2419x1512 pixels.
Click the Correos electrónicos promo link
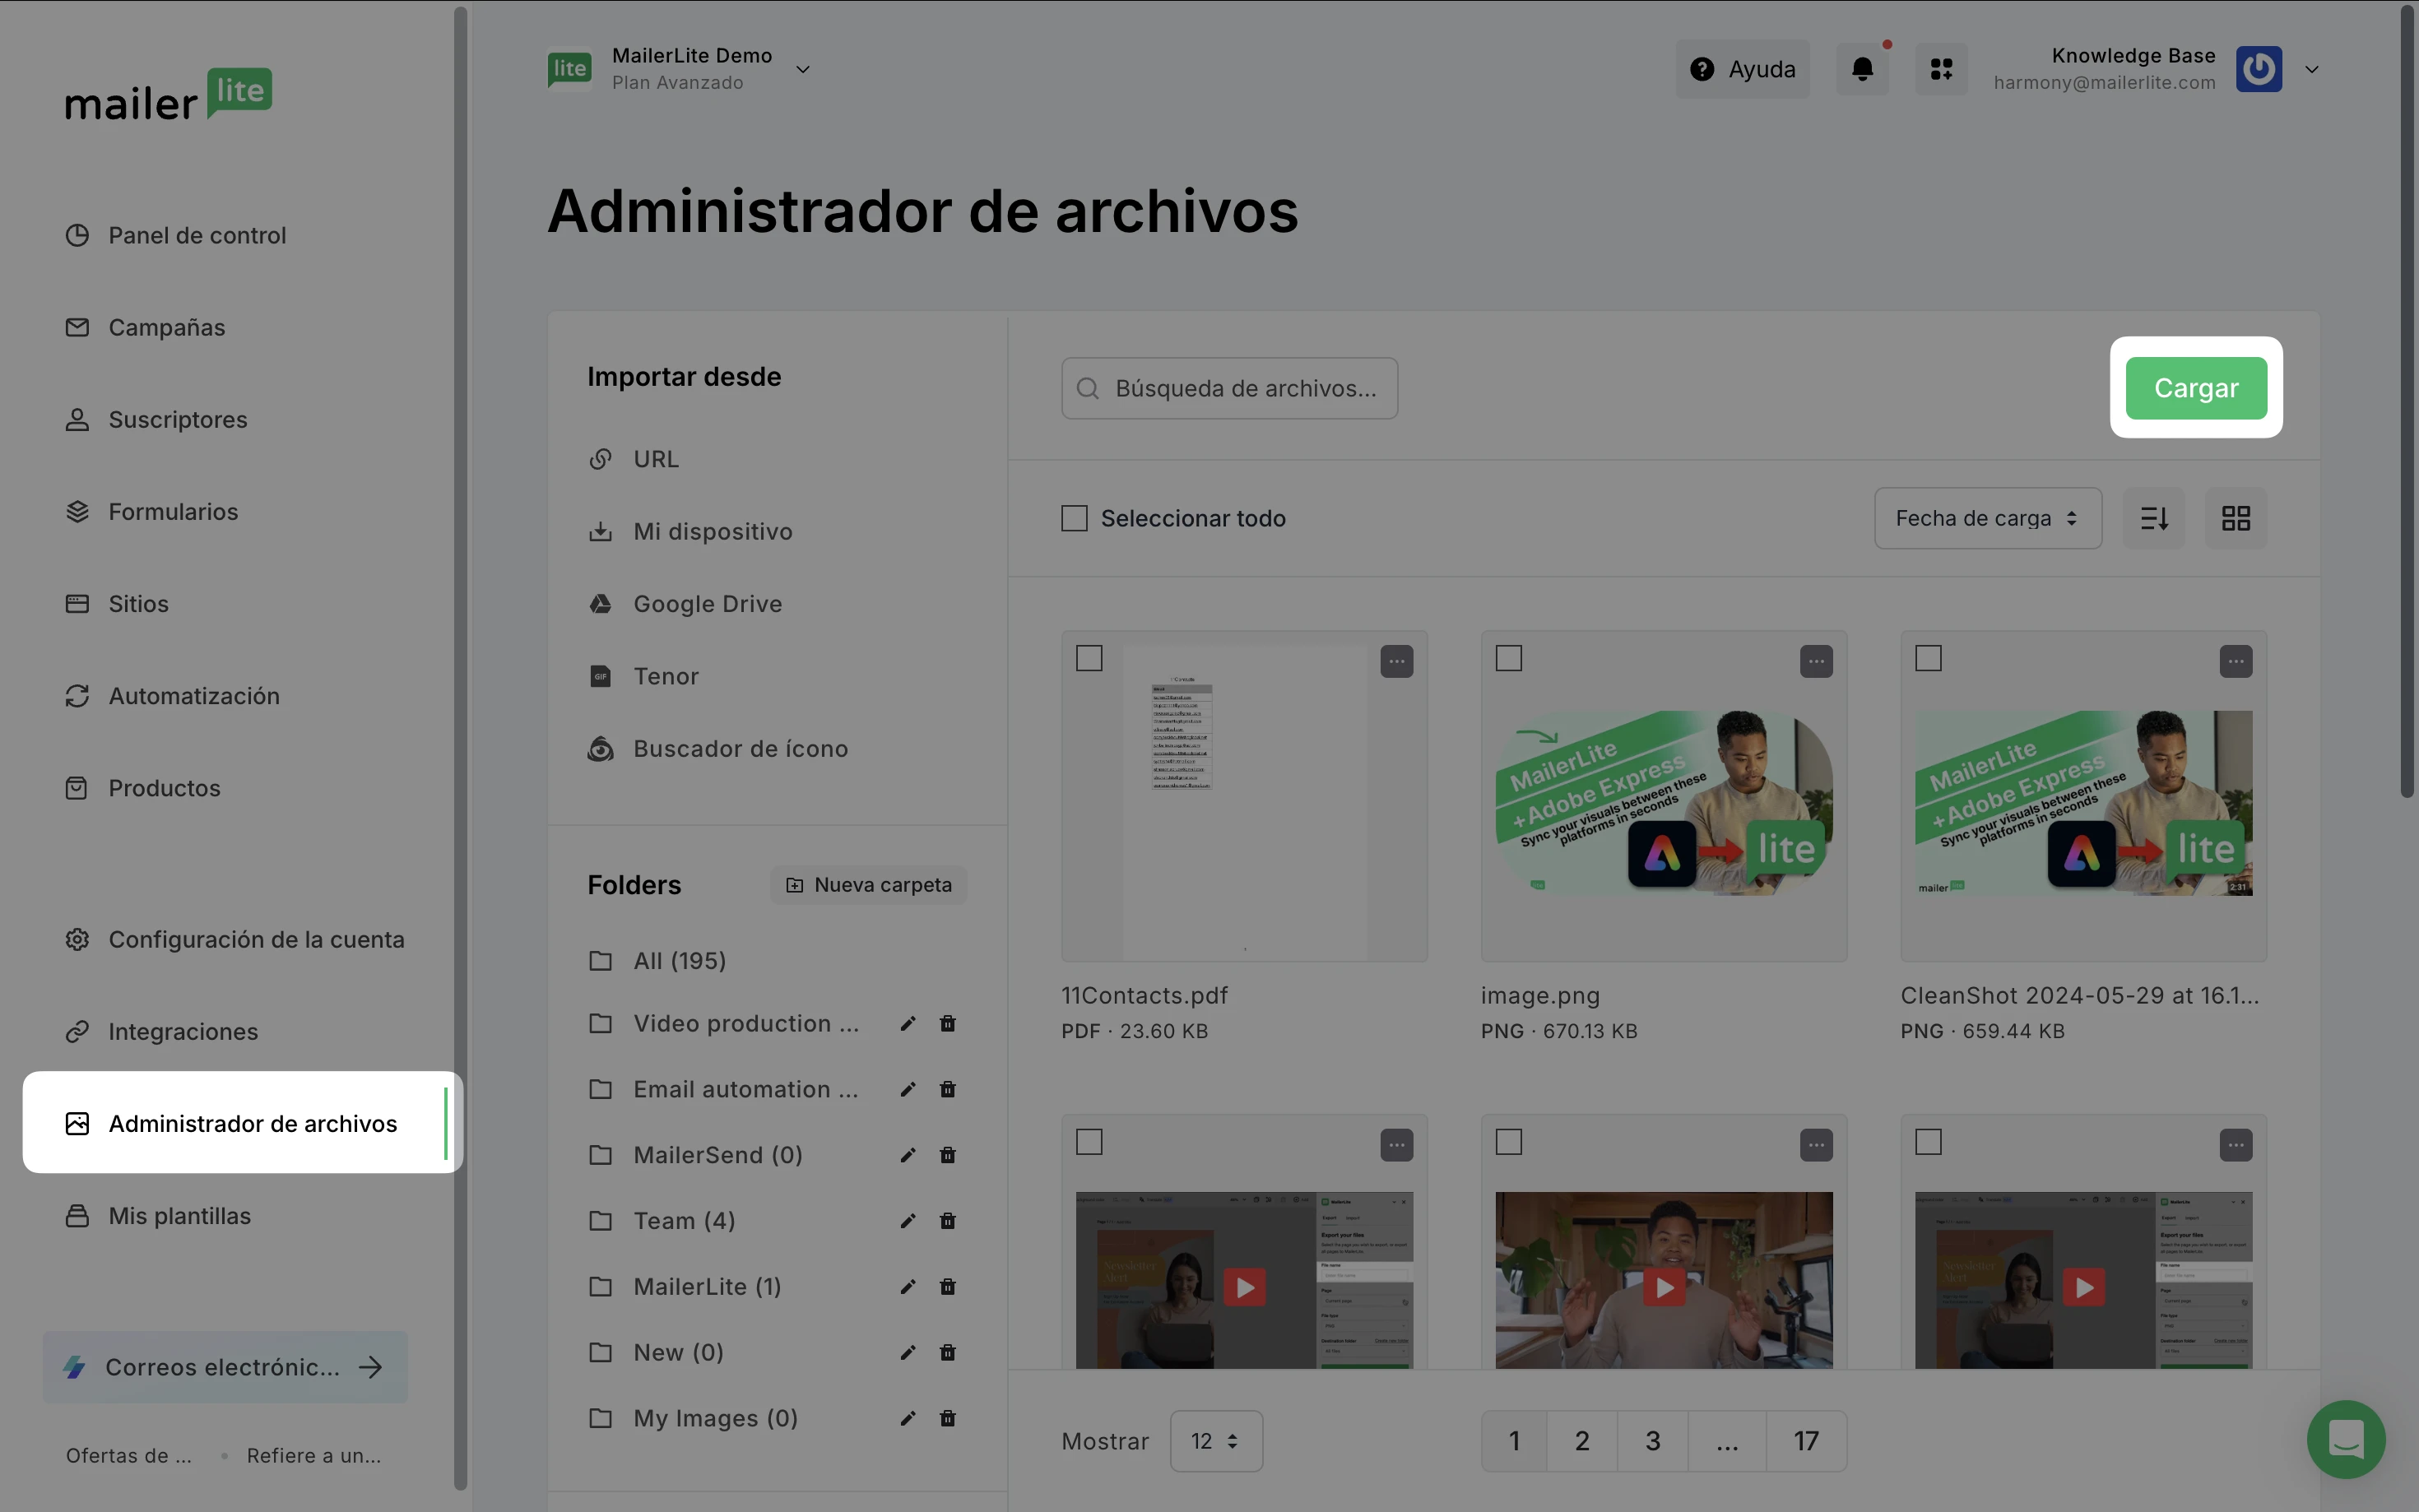[x=225, y=1367]
